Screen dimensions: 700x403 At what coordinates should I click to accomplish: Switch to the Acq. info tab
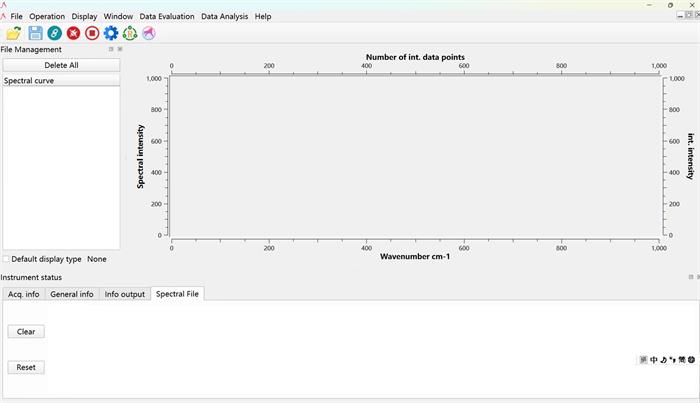(x=24, y=294)
